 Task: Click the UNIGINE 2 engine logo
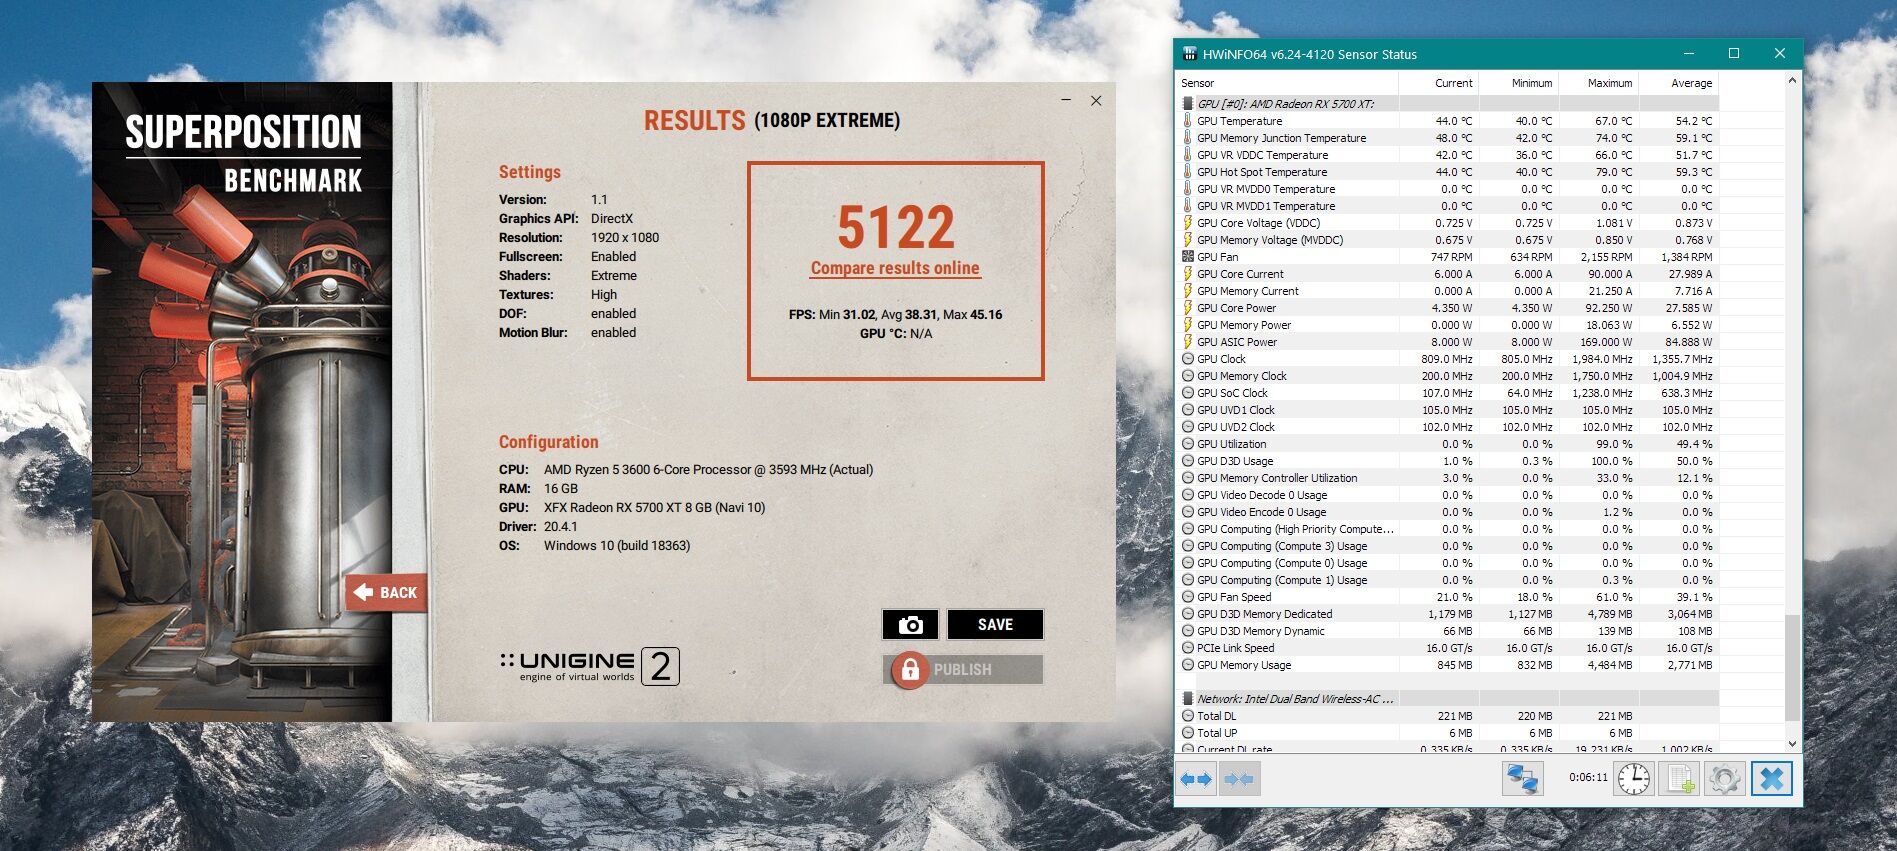click(x=589, y=667)
